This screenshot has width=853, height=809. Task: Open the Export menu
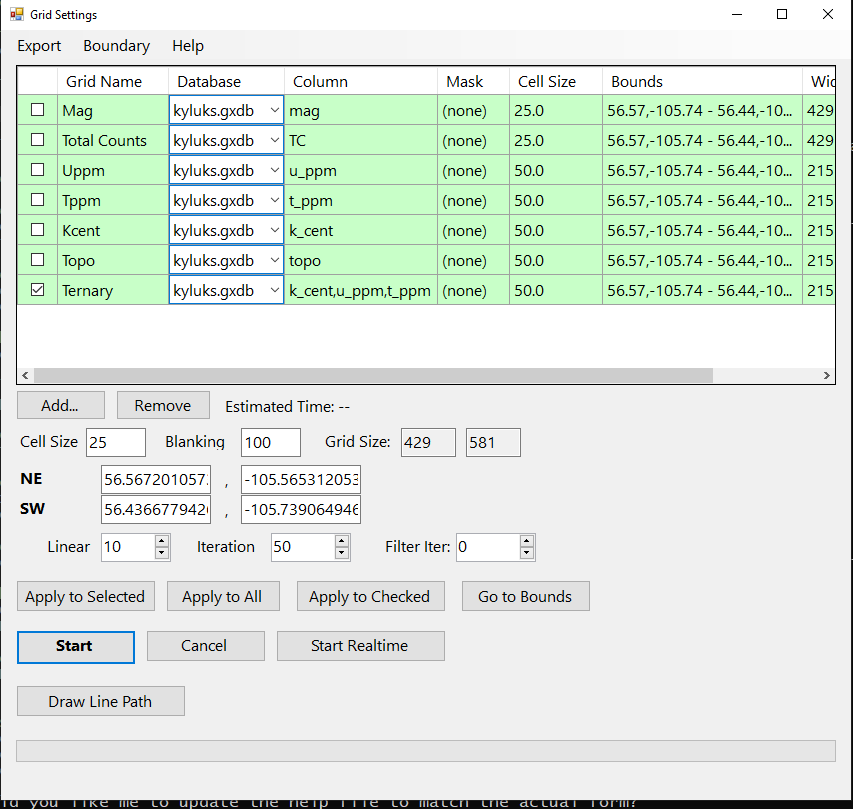39,46
